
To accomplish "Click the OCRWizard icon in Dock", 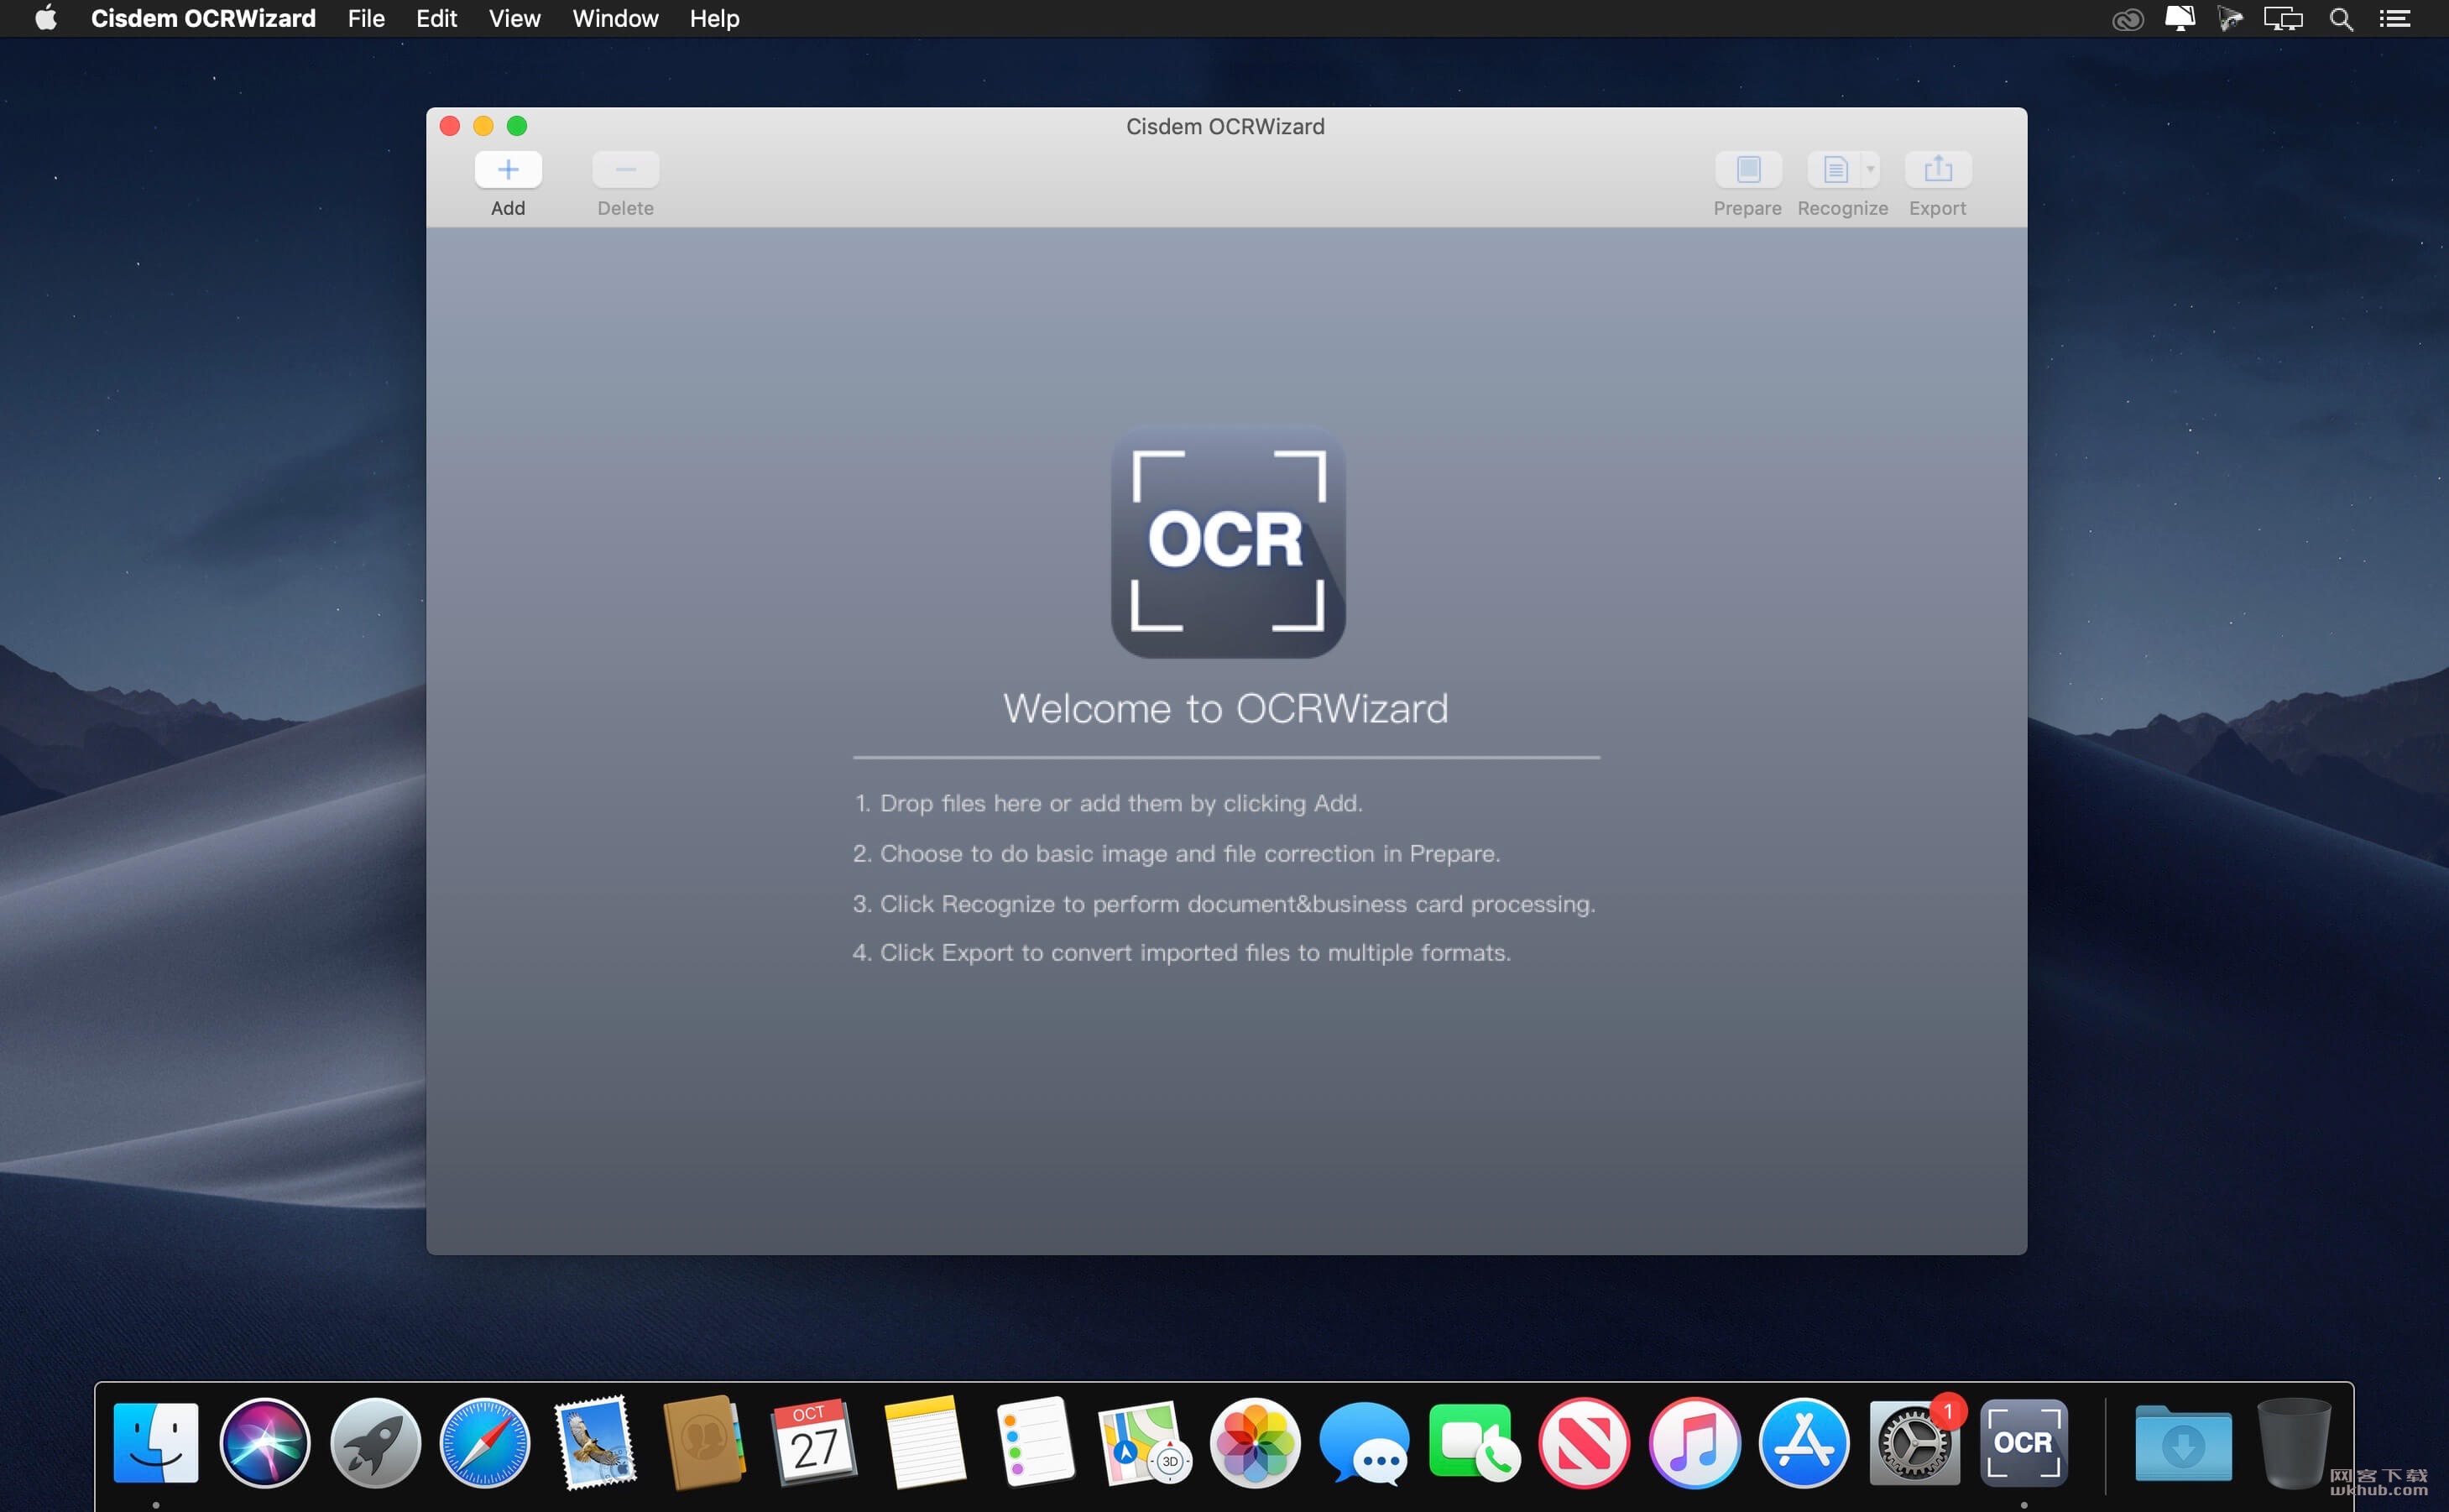I will (x=2024, y=1443).
